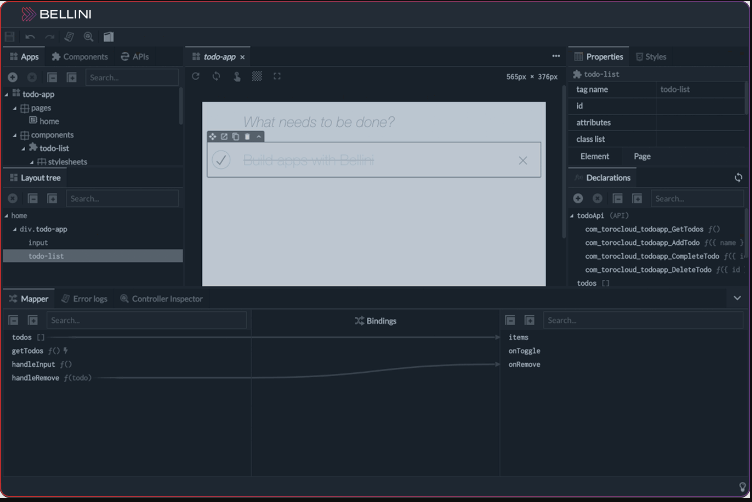752x502 pixels.
Task: Open the Error logs tab
Action: (x=84, y=298)
